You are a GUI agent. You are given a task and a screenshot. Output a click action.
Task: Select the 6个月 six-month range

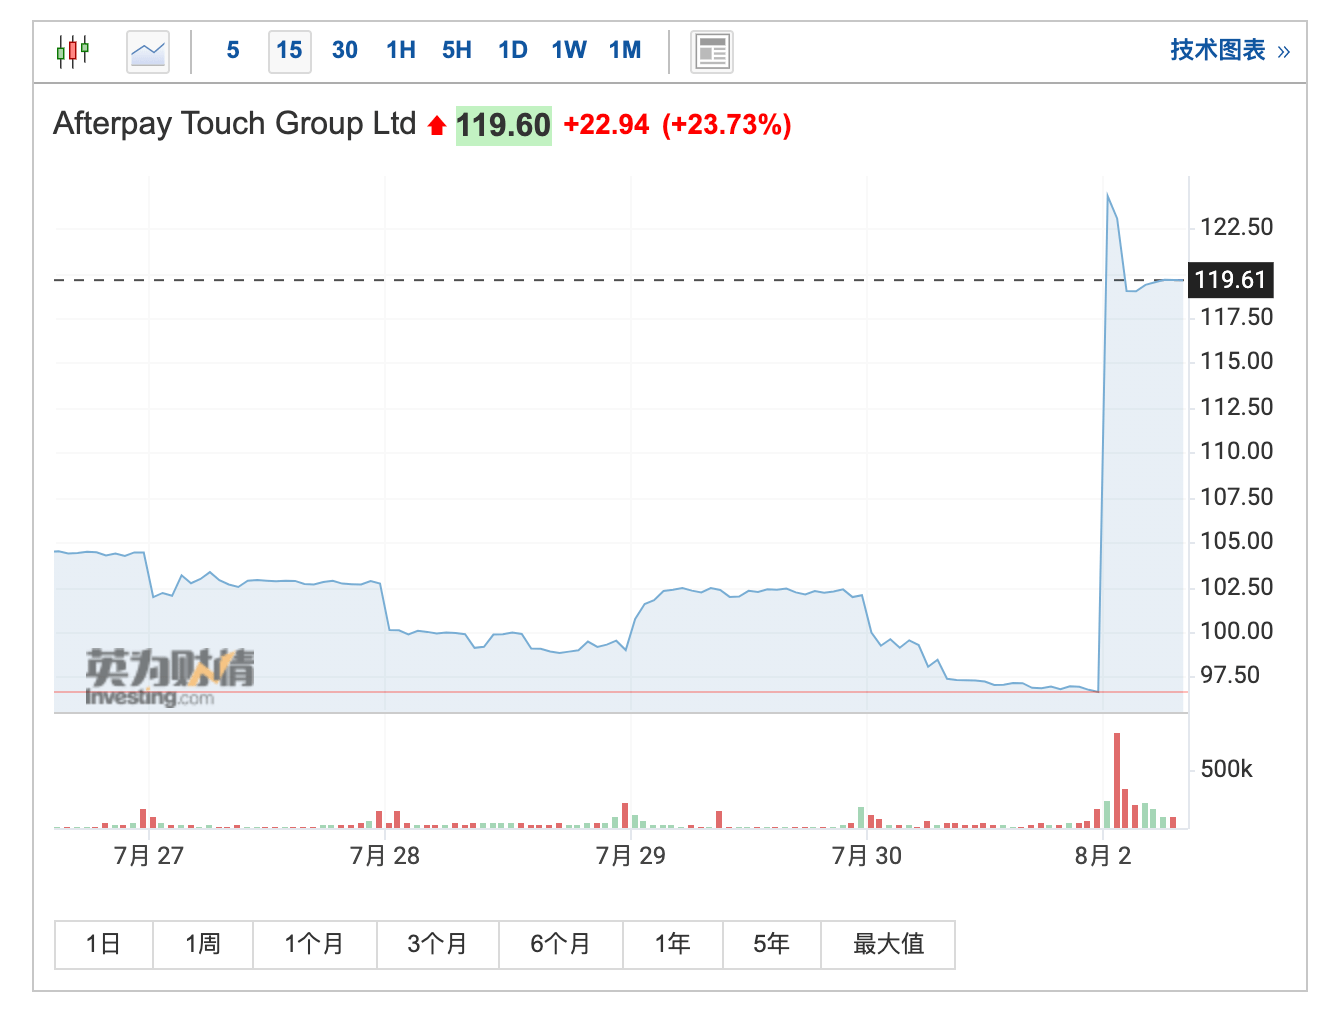click(x=560, y=943)
